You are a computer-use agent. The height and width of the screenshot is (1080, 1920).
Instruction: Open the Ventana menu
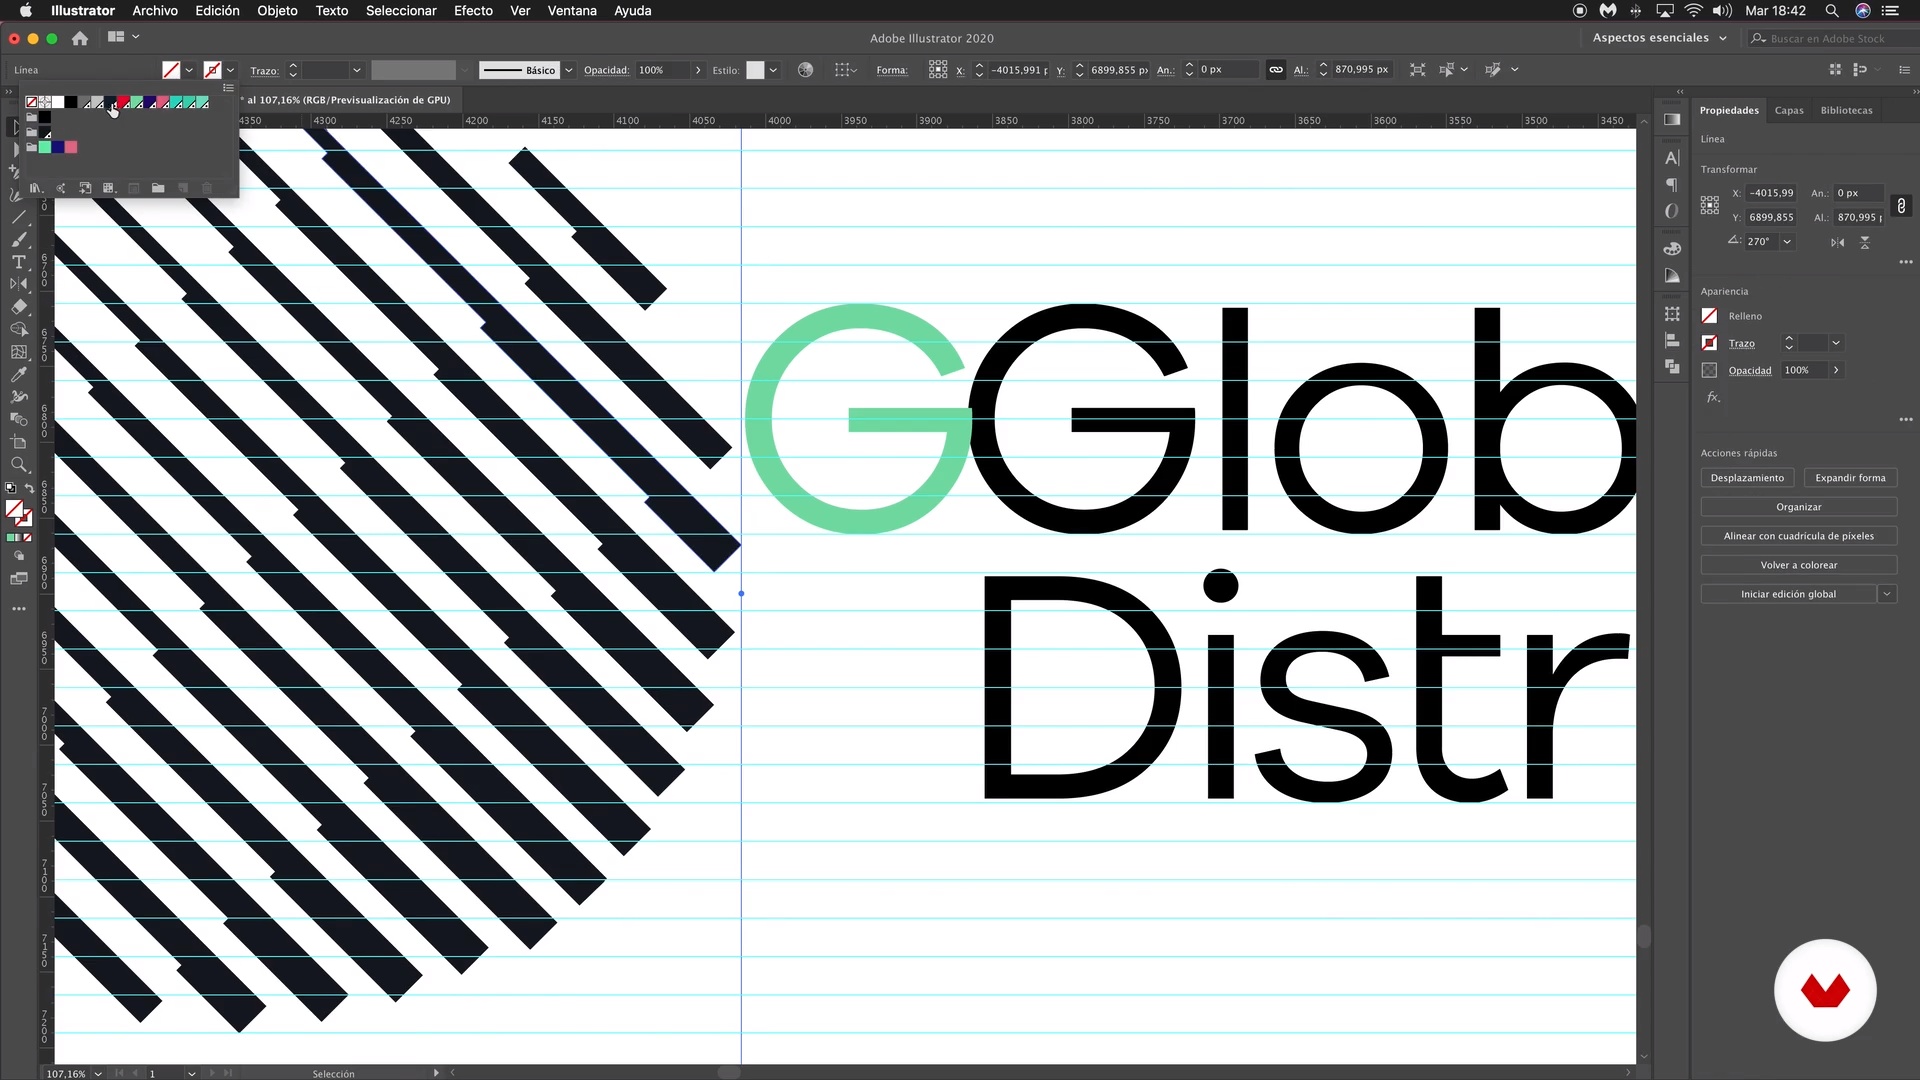click(572, 11)
